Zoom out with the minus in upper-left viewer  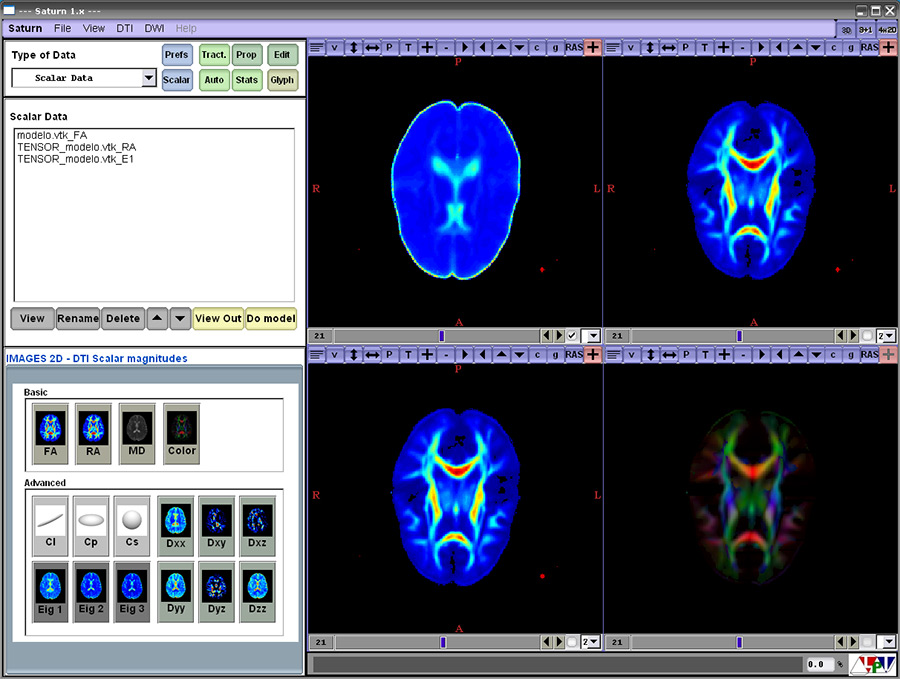[x=446, y=48]
